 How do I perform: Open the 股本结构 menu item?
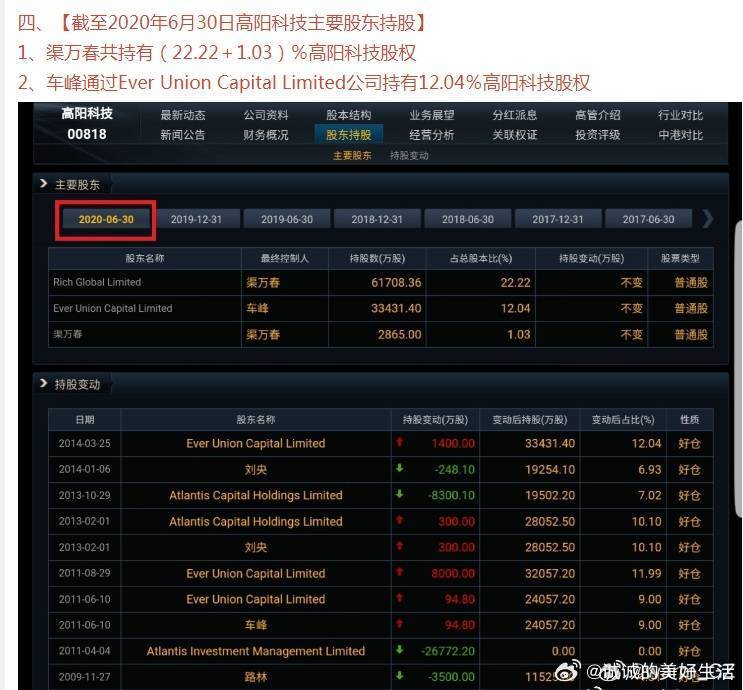pos(349,115)
